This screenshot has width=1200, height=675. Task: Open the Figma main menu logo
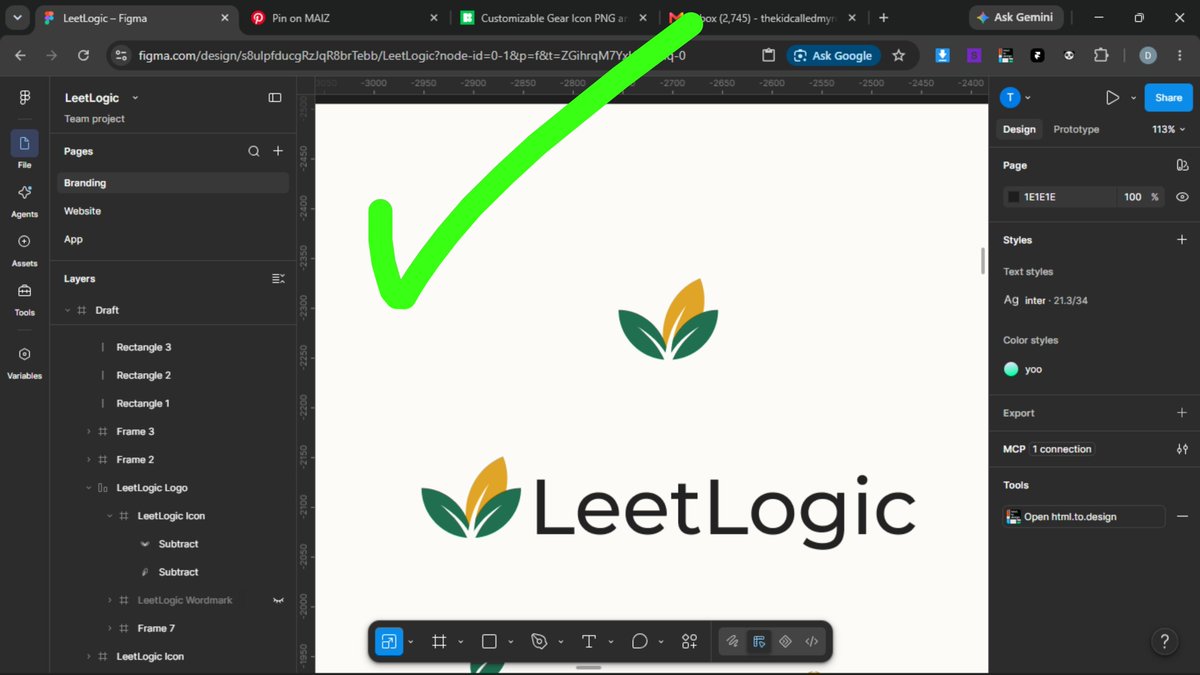[25, 97]
